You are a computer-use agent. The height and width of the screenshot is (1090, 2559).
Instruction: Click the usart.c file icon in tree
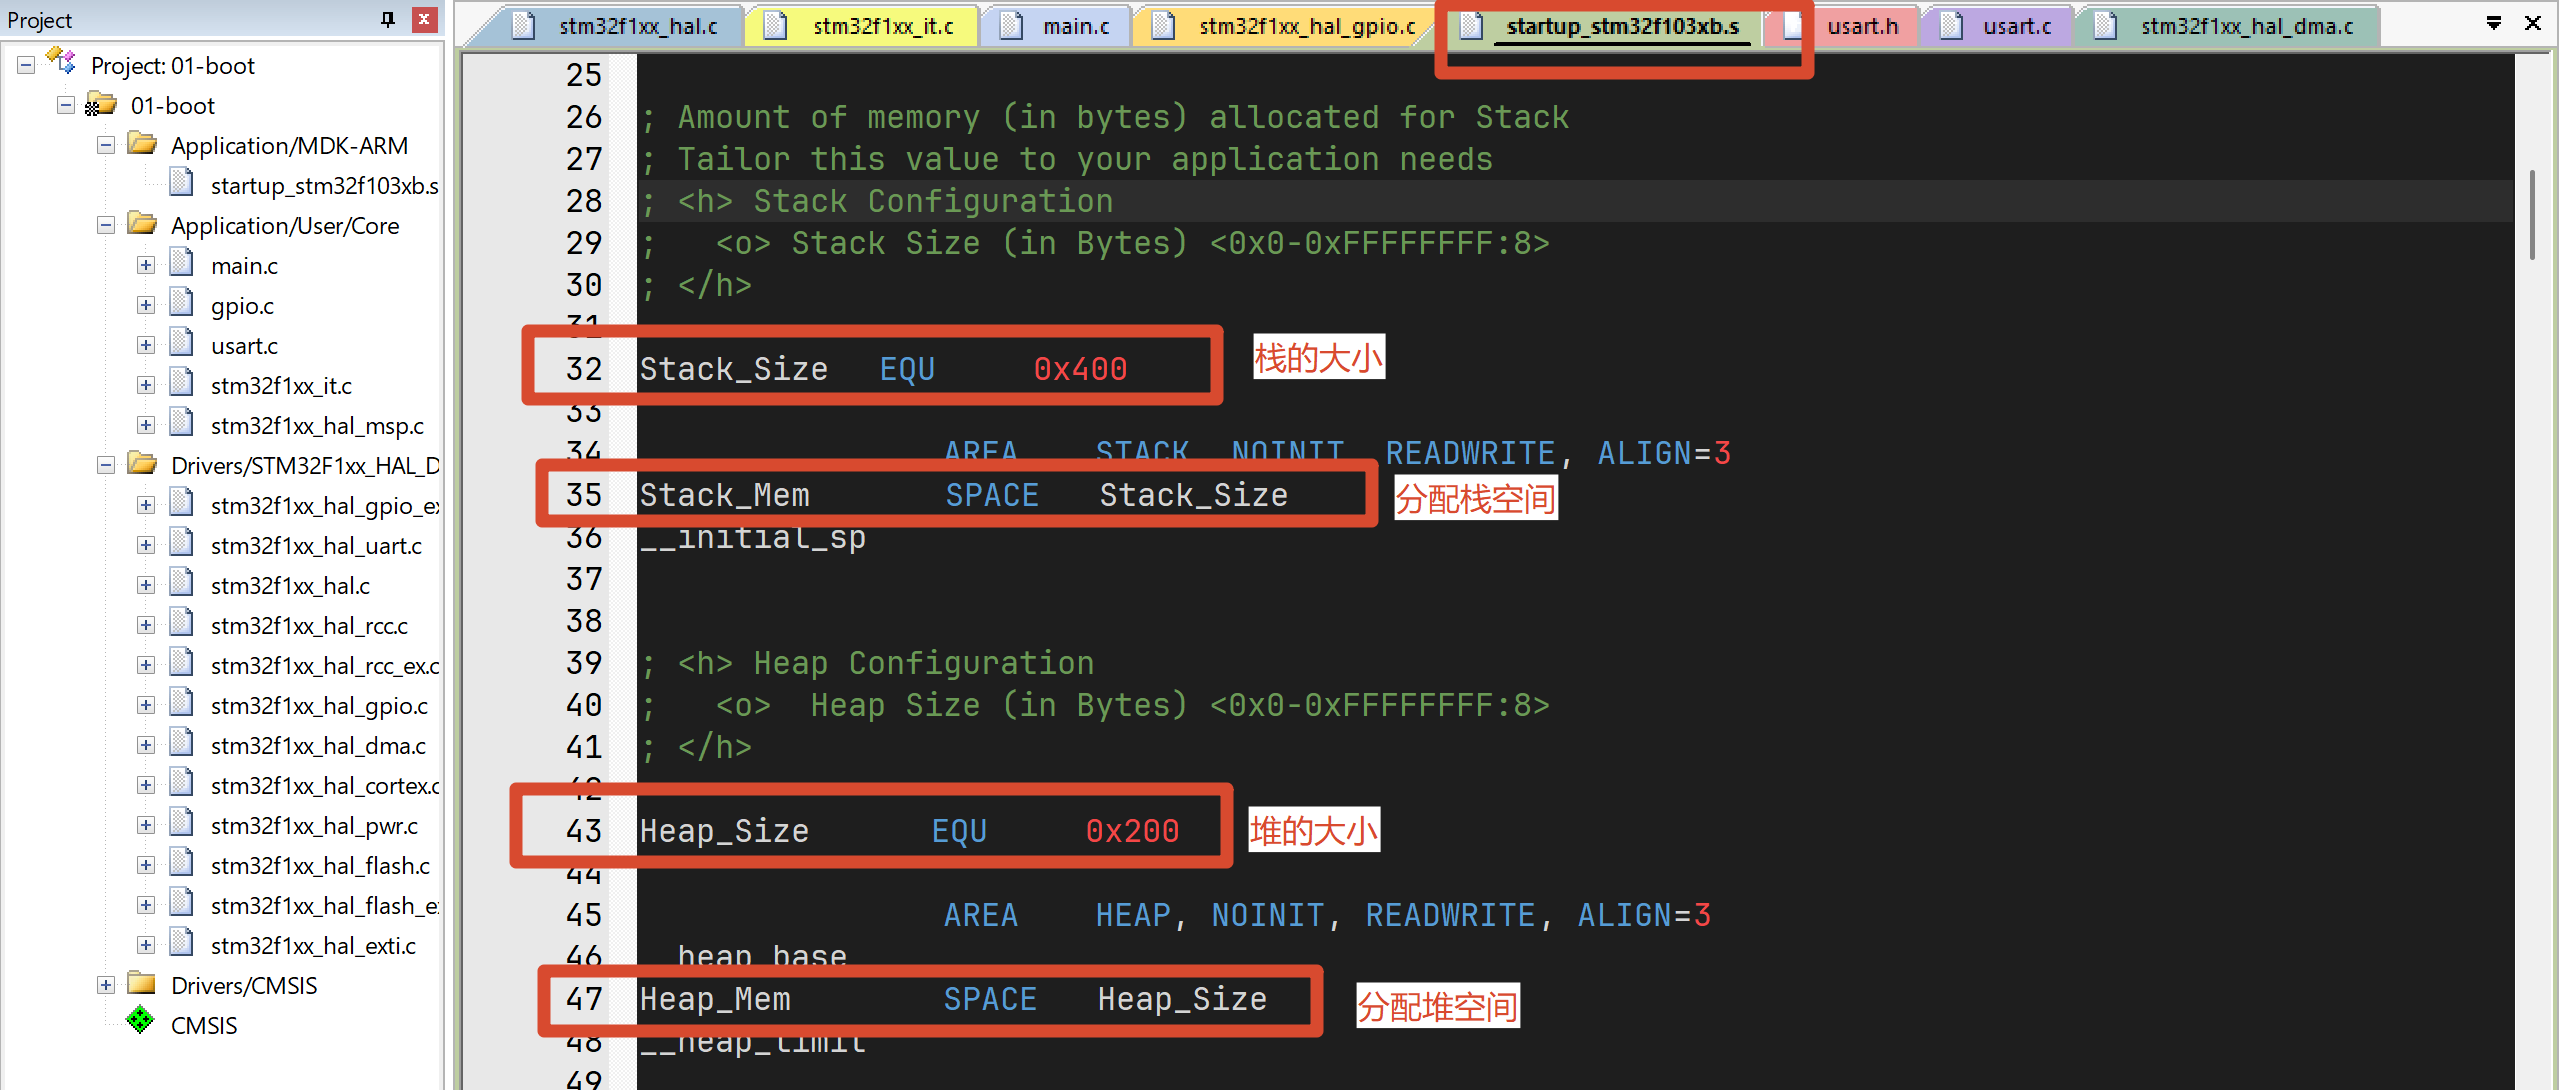click(x=182, y=343)
